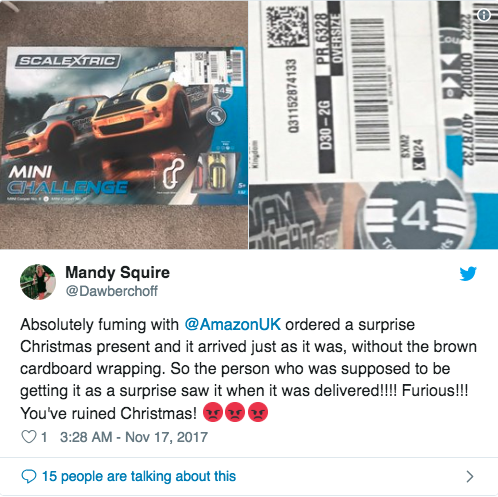This screenshot has width=498, height=497.
Task: Click the Mandy Squire display name
Action: point(118,272)
